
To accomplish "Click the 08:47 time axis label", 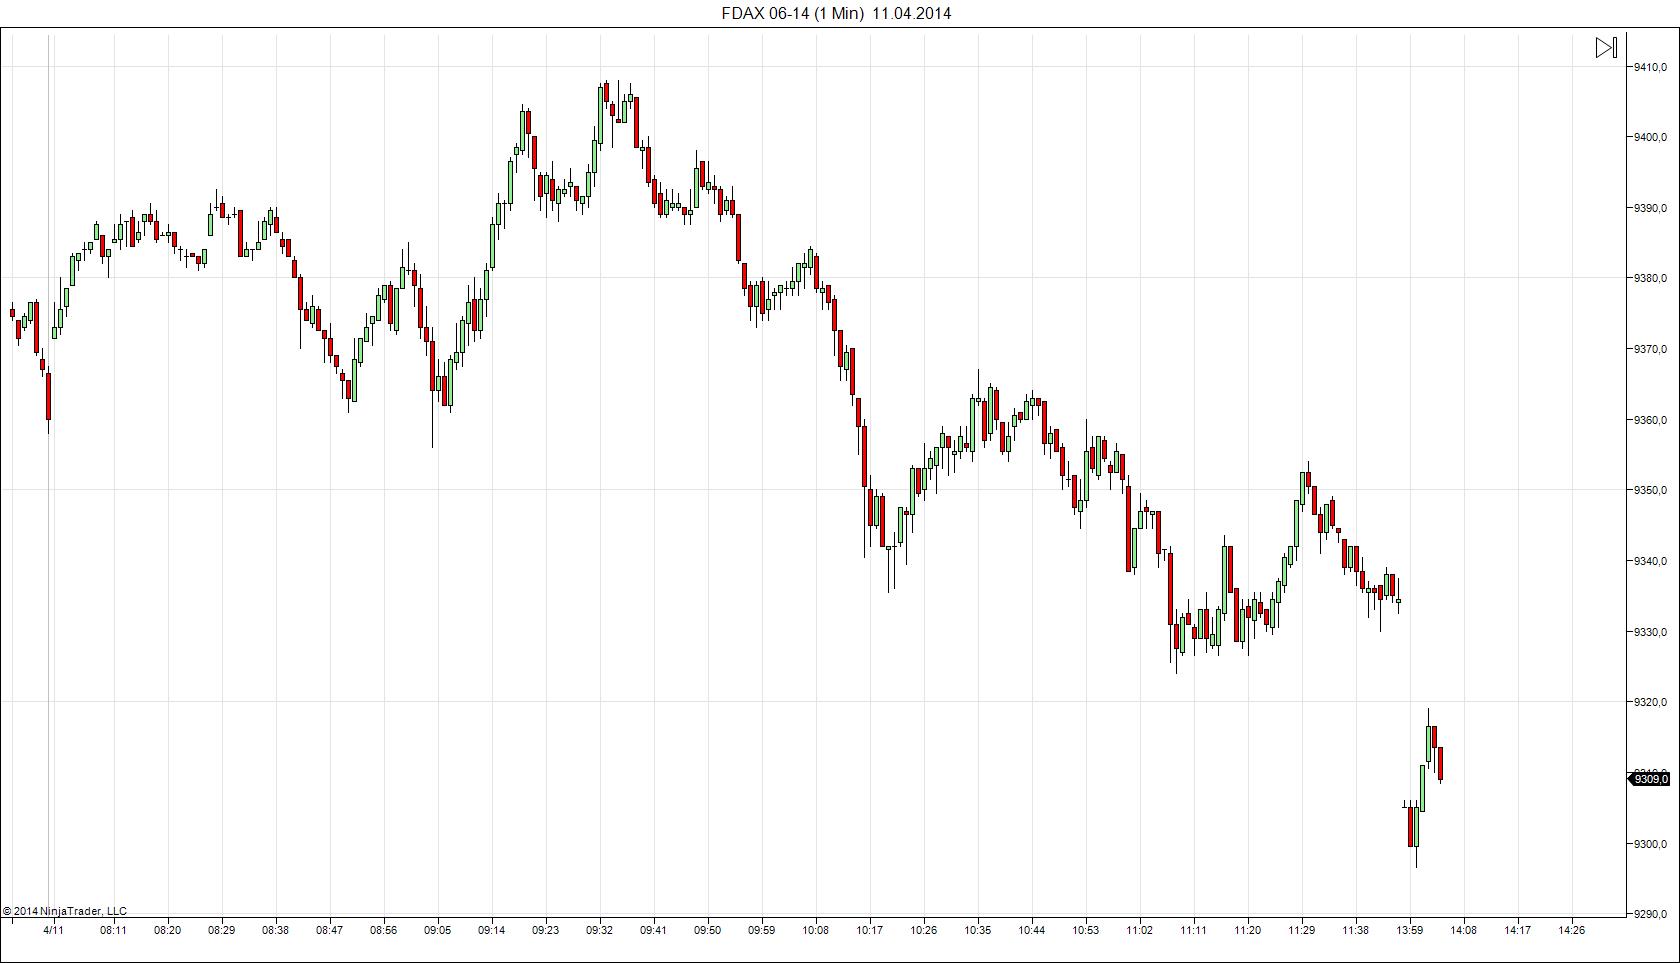I will (x=330, y=930).
